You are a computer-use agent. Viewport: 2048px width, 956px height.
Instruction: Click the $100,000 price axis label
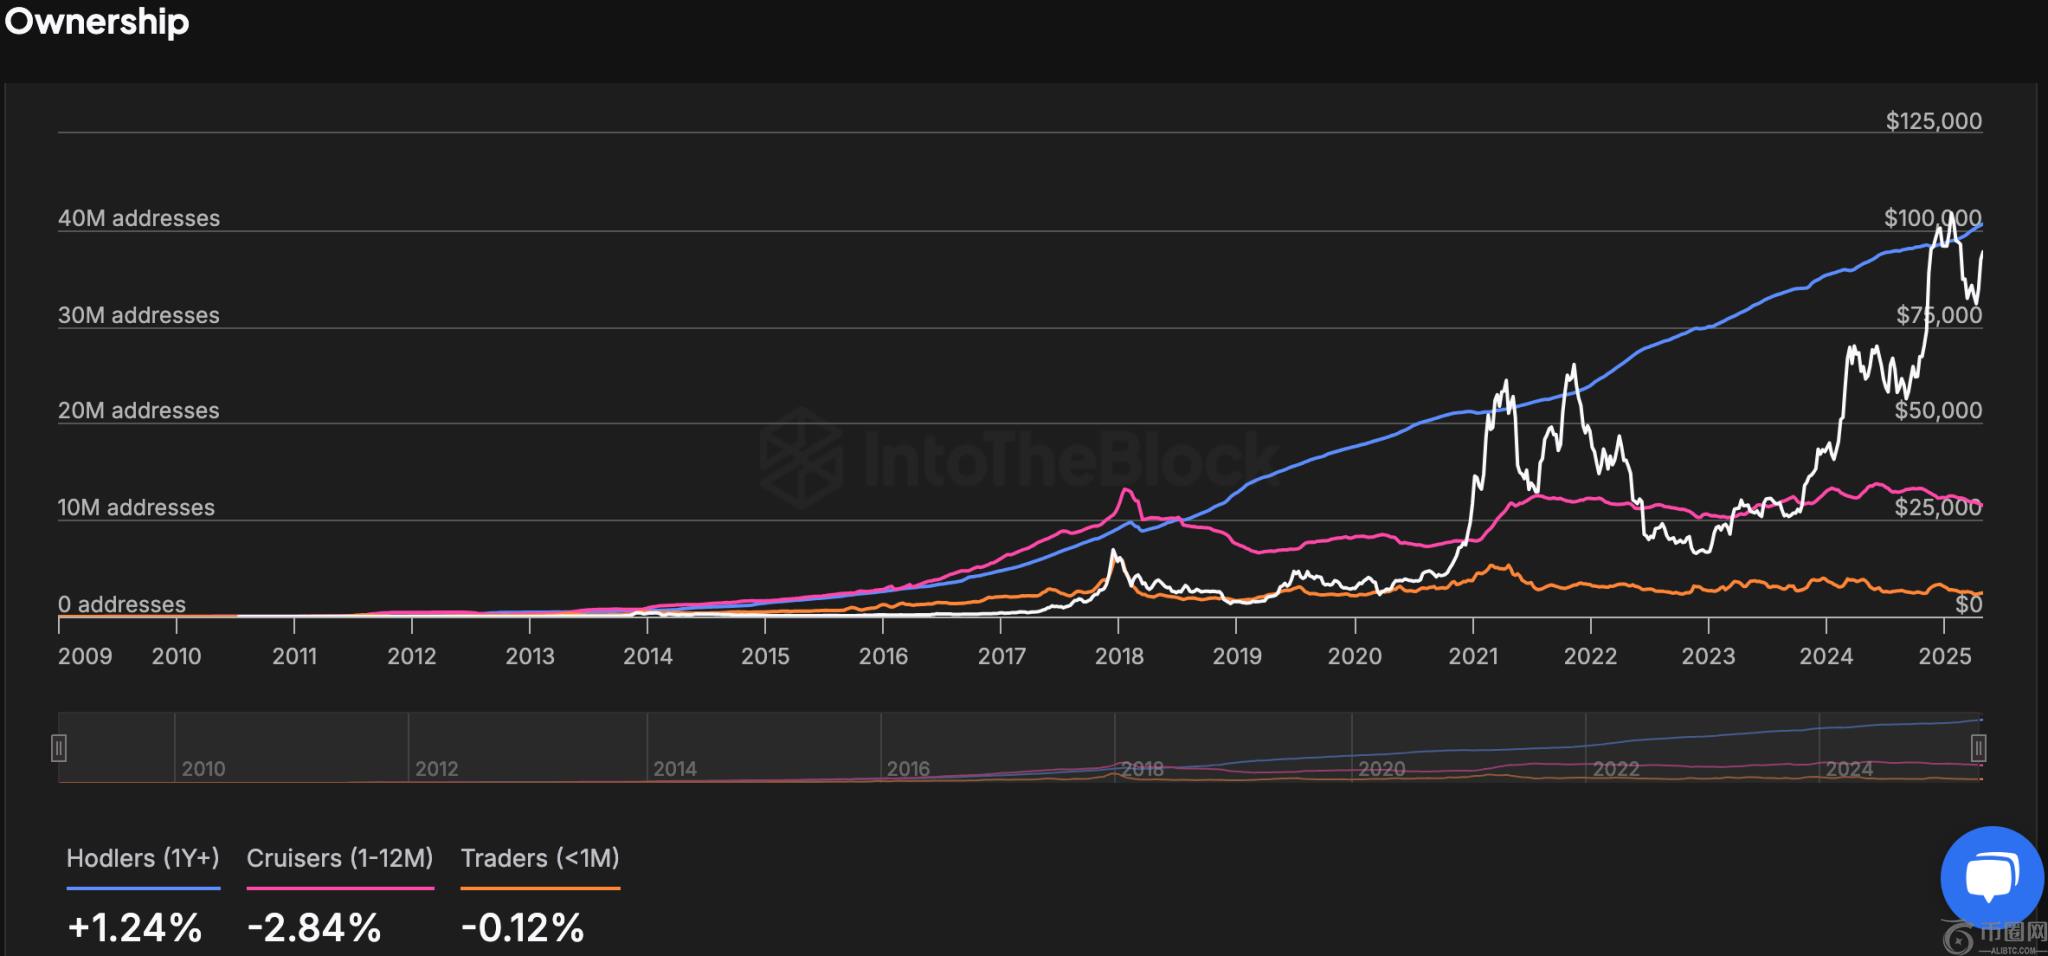[x=1932, y=218]
